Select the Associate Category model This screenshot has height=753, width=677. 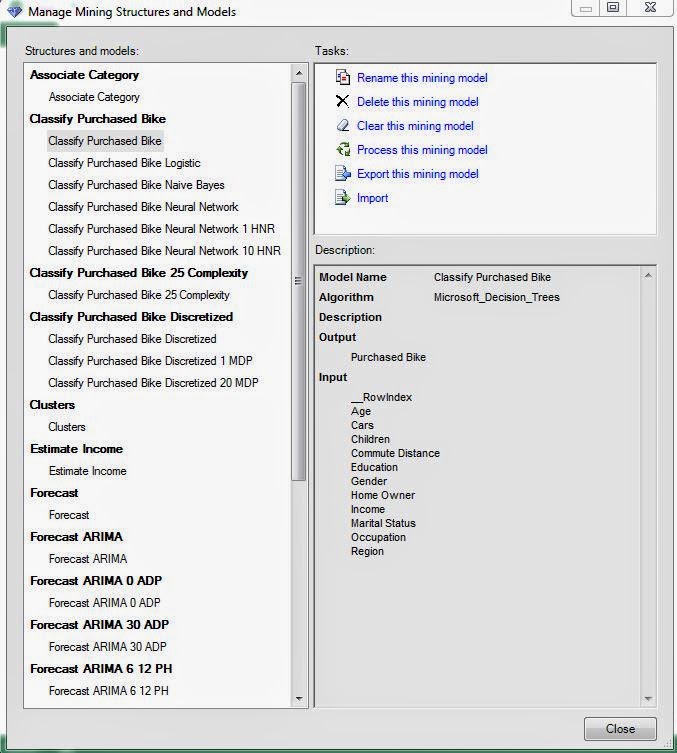point(94,97)
